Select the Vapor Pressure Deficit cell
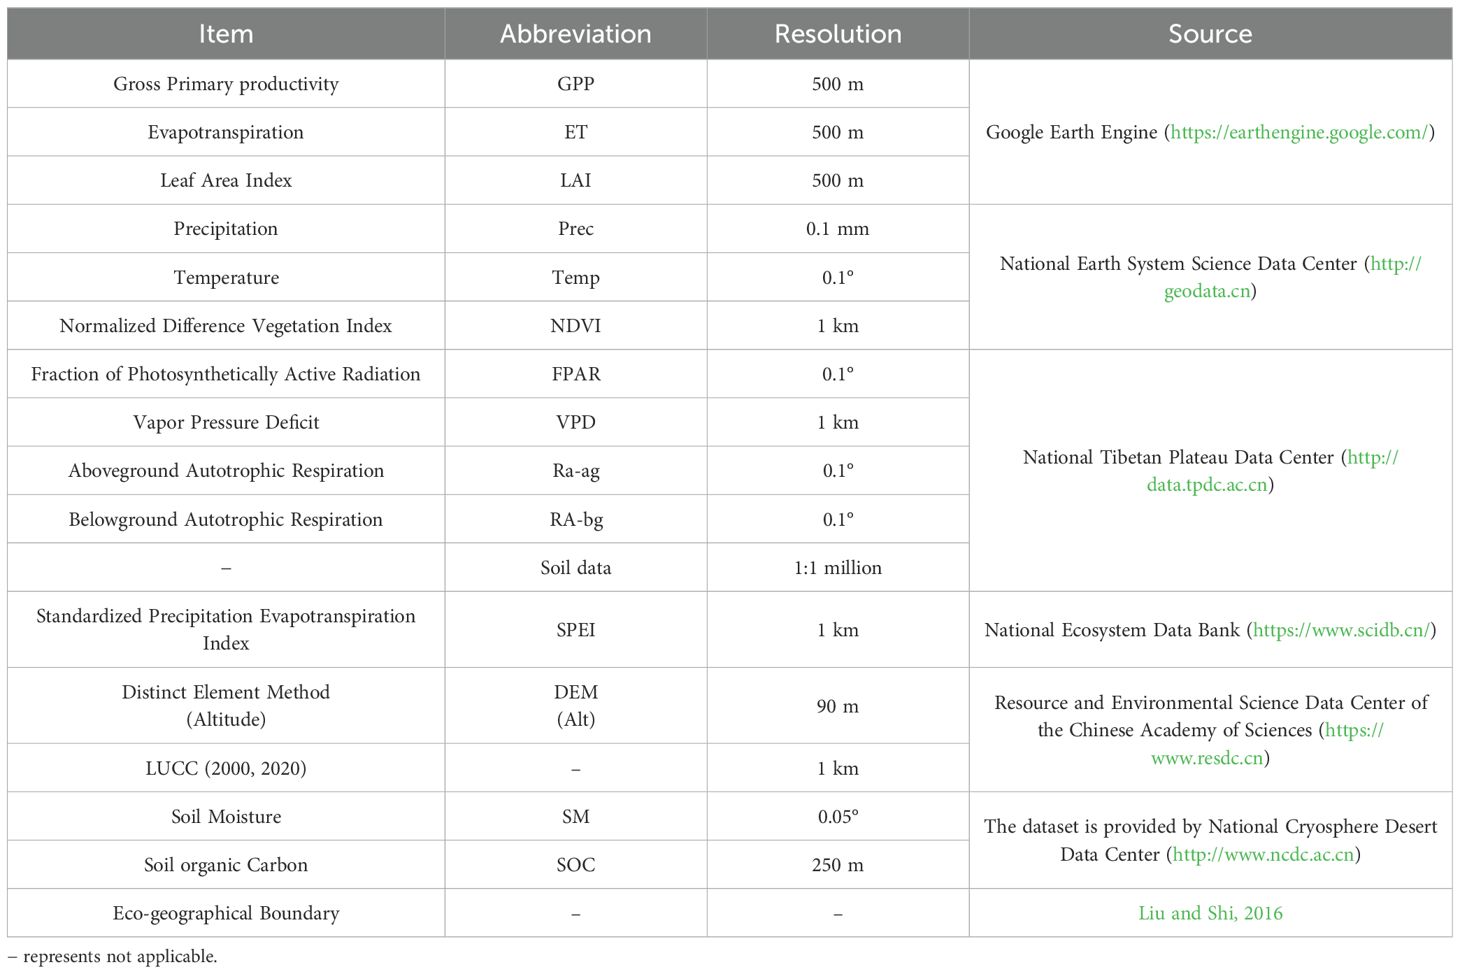 [226, 422]
